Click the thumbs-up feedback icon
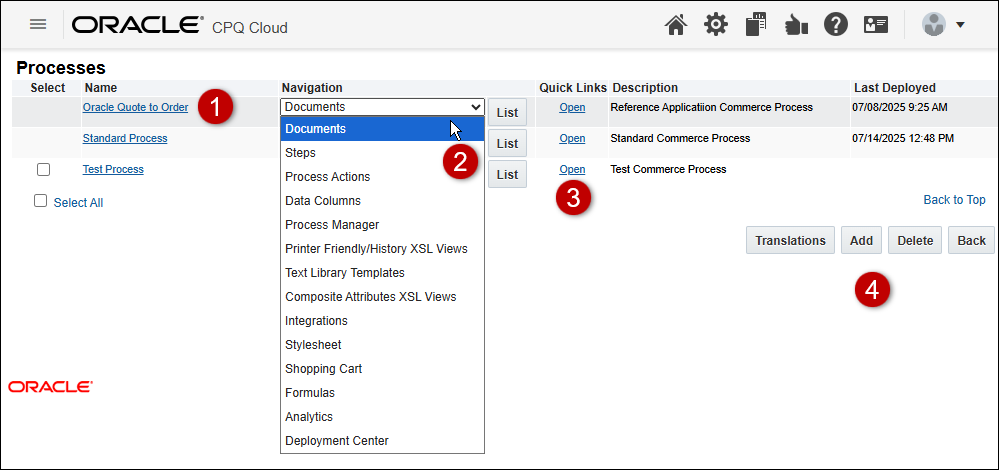This screenshot has width=999, height=470. pos(796,25)
